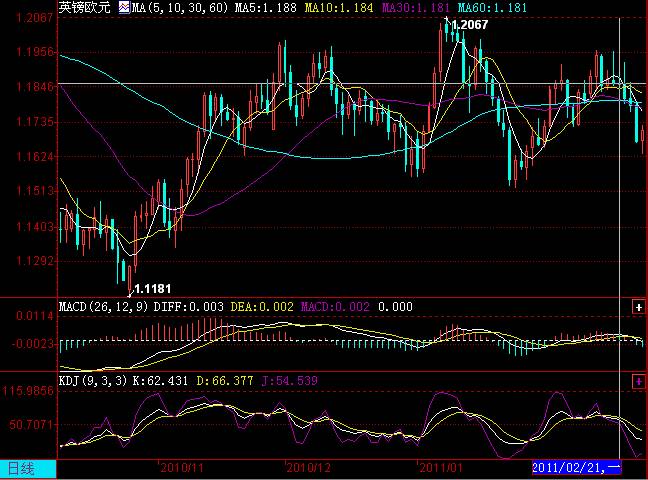Click the 2010/11 date axis marker
Viewport: 648px width, 480px height.
pyautogui.click(x=182, y=468)
